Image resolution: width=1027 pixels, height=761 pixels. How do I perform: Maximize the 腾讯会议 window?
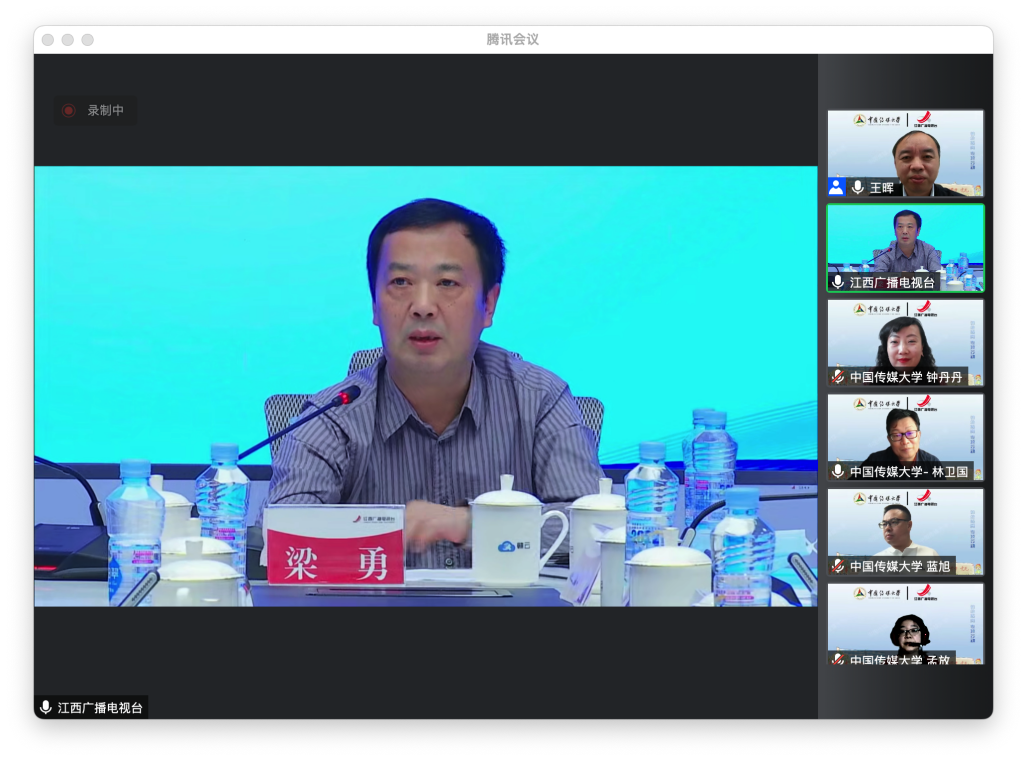[87, 40]
